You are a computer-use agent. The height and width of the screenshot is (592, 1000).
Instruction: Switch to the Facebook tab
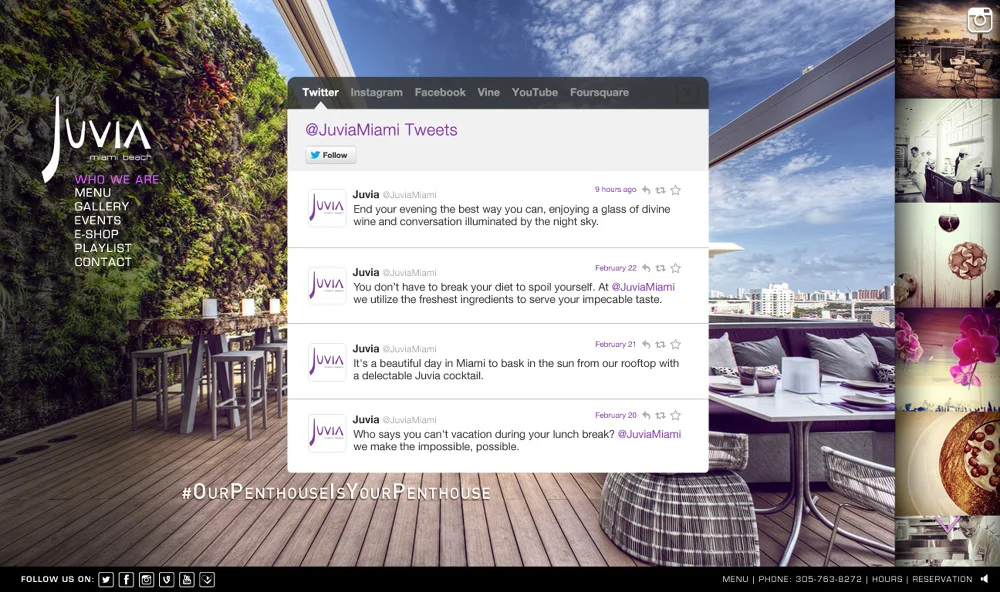[440, 92]
